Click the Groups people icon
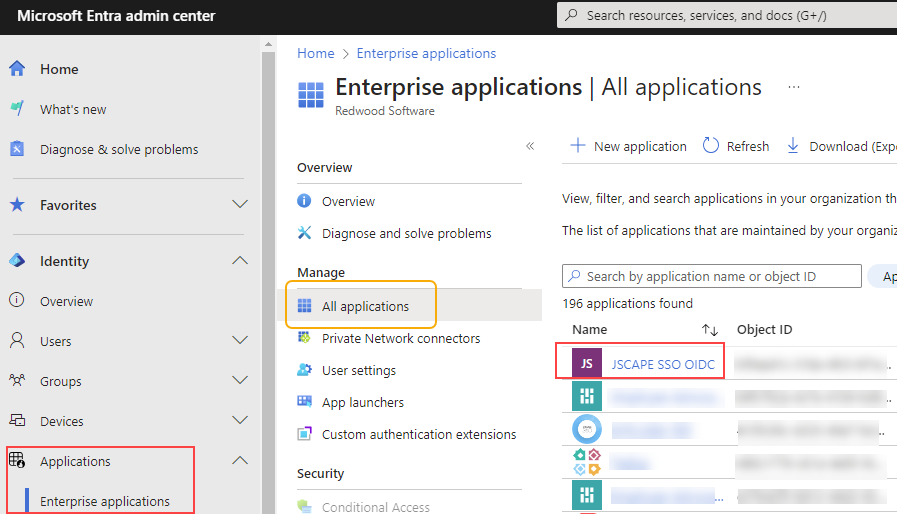897x514 pixels. coord(17,380)
